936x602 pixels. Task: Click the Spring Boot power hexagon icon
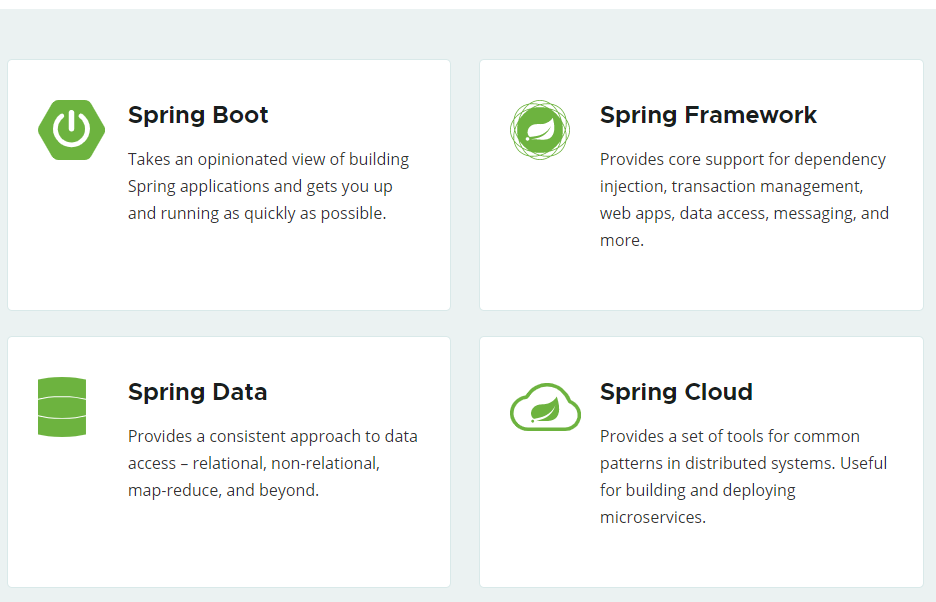(x=71, y=129)
